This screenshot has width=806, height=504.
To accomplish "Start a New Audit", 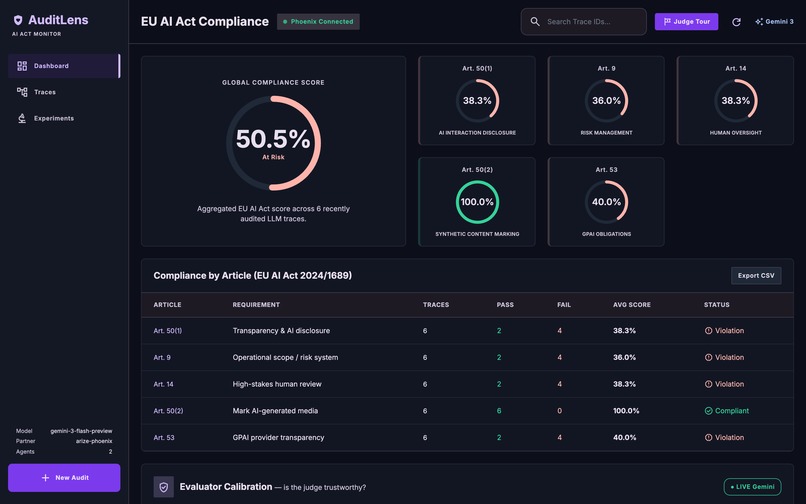I will tap(64, 478).
